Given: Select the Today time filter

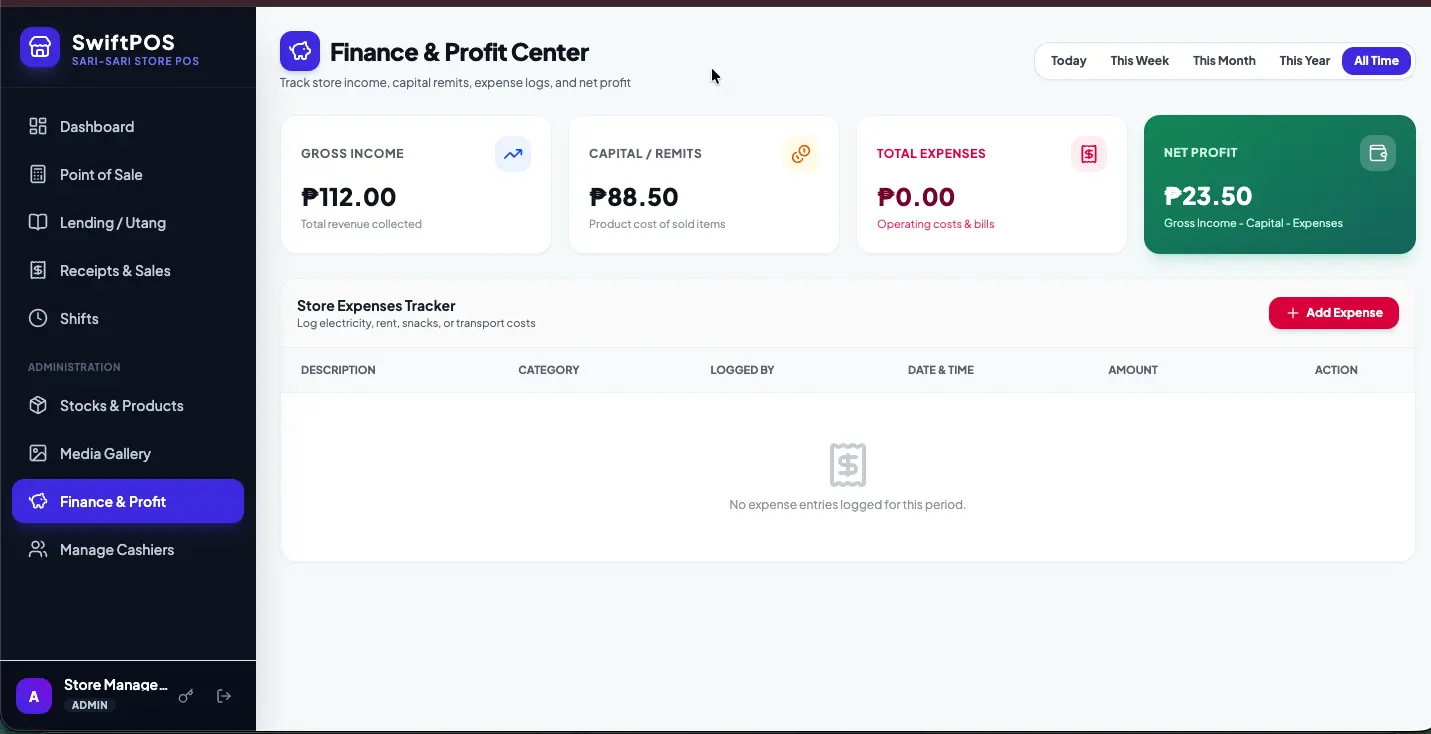Looking at the screenshot, I should [1068, 61].
